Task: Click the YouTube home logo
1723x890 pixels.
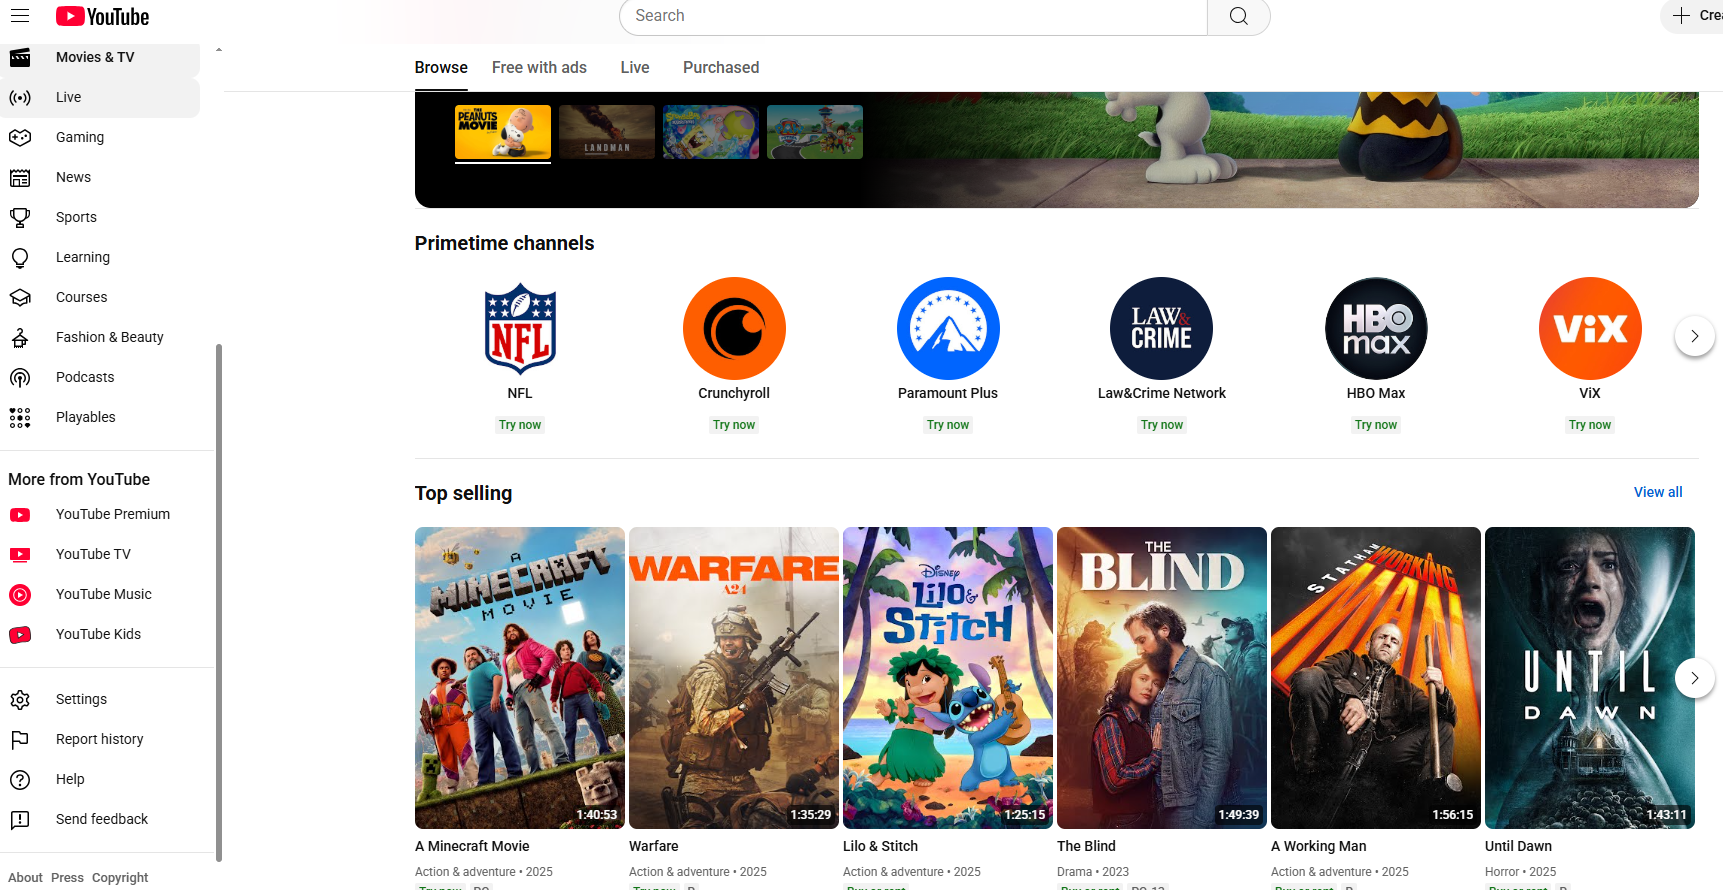Action: (102, 16)
